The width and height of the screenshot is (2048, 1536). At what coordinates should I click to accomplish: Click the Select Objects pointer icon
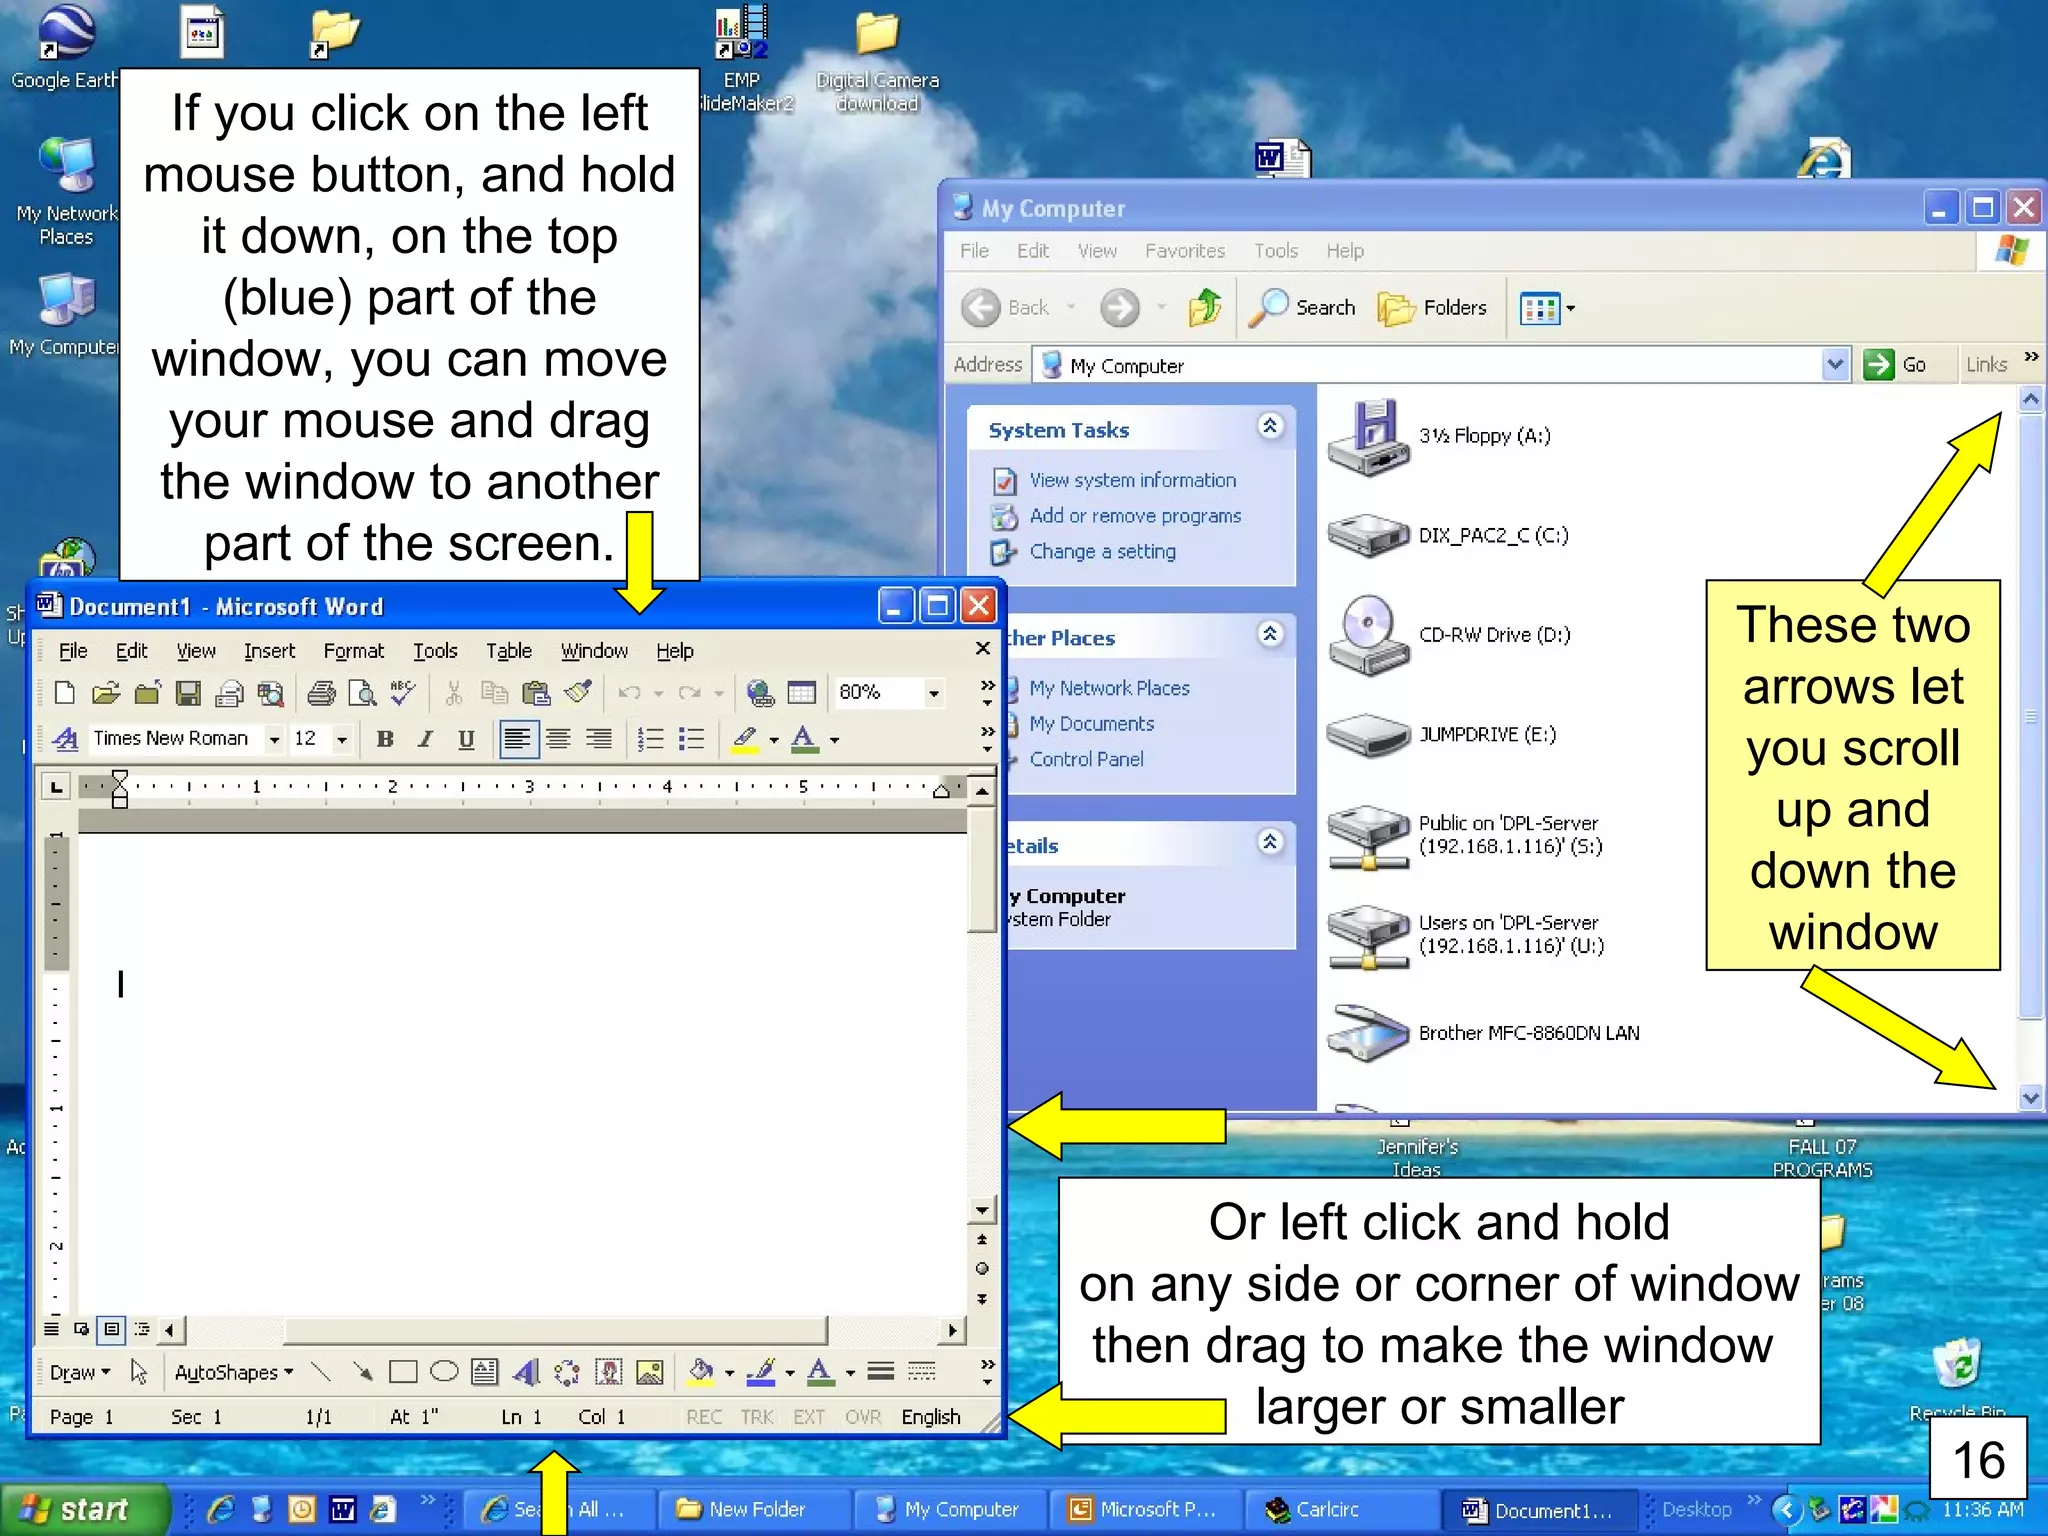coord(139,1371)
